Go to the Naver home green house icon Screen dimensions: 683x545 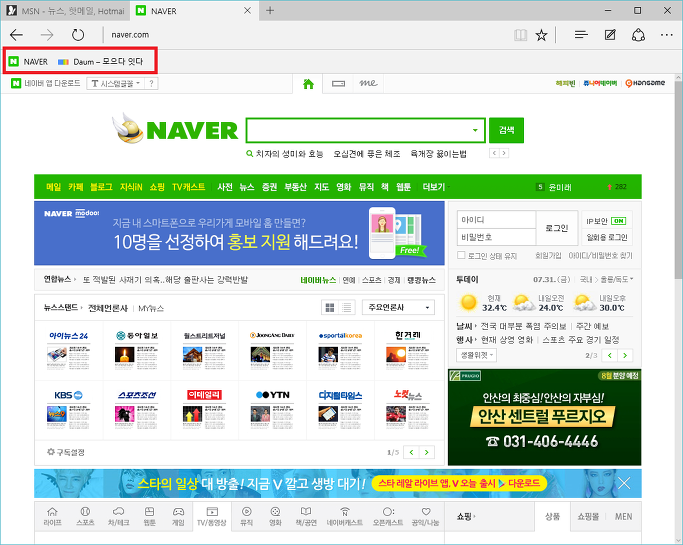click(x=308, y=84)
